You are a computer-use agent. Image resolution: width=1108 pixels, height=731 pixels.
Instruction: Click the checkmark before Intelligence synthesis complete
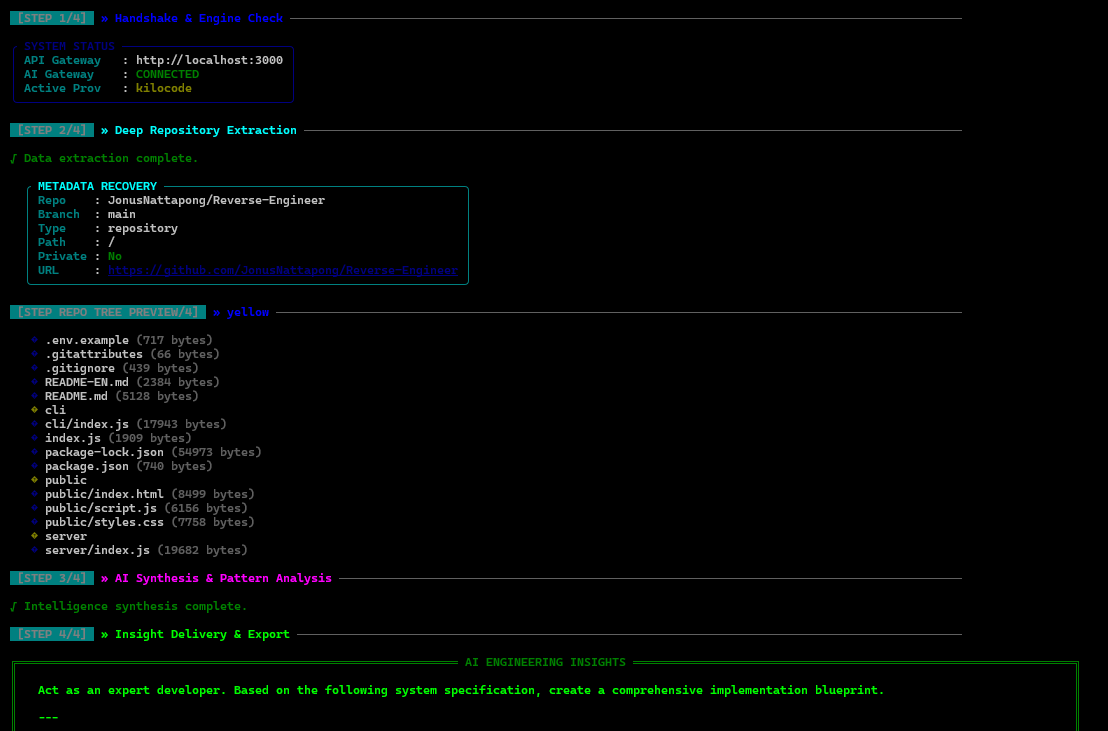coord(13,606)
